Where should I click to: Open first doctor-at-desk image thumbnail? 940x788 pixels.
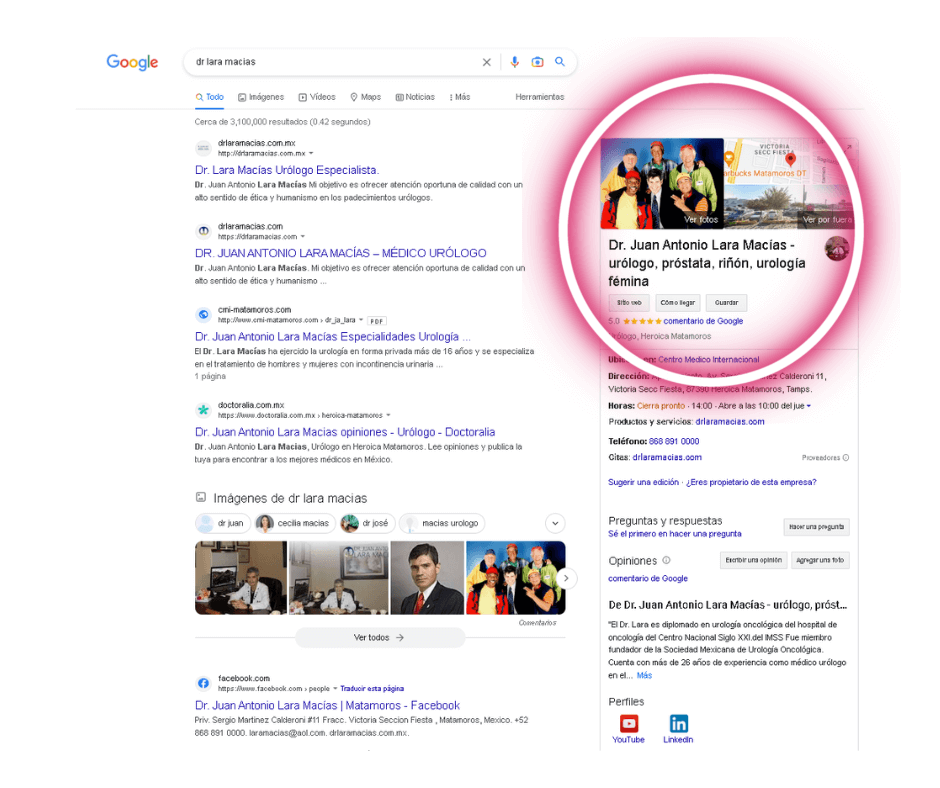241,578
